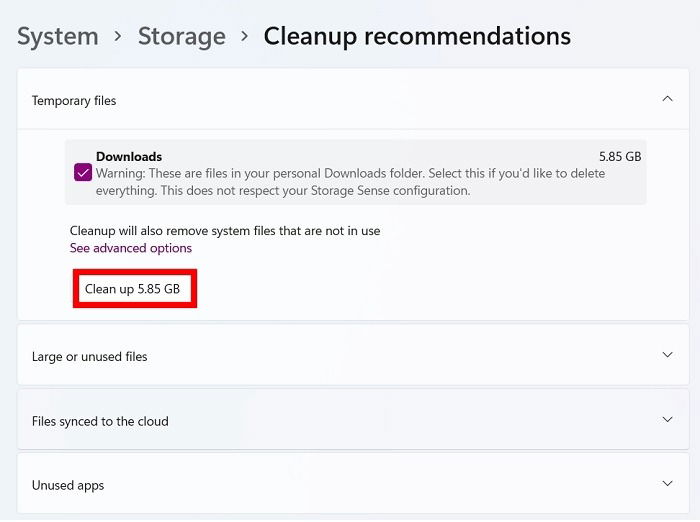
Task: Click the bold Downloads item title
Action: coord(129,157)
